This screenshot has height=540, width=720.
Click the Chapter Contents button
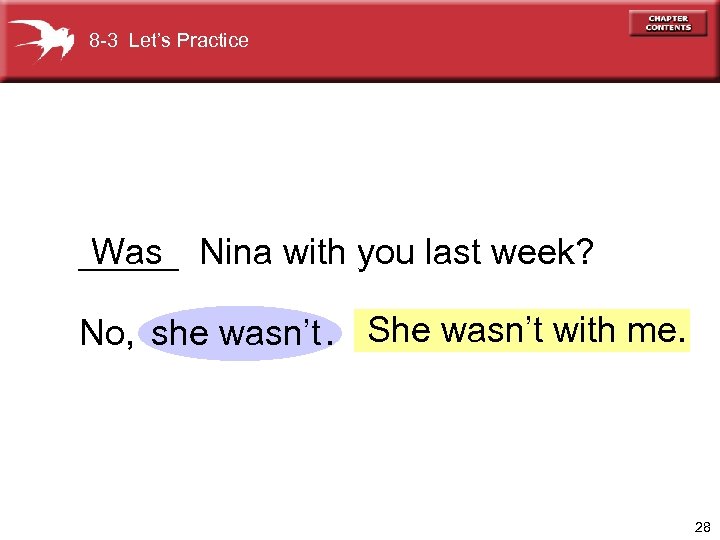(668, 23)
